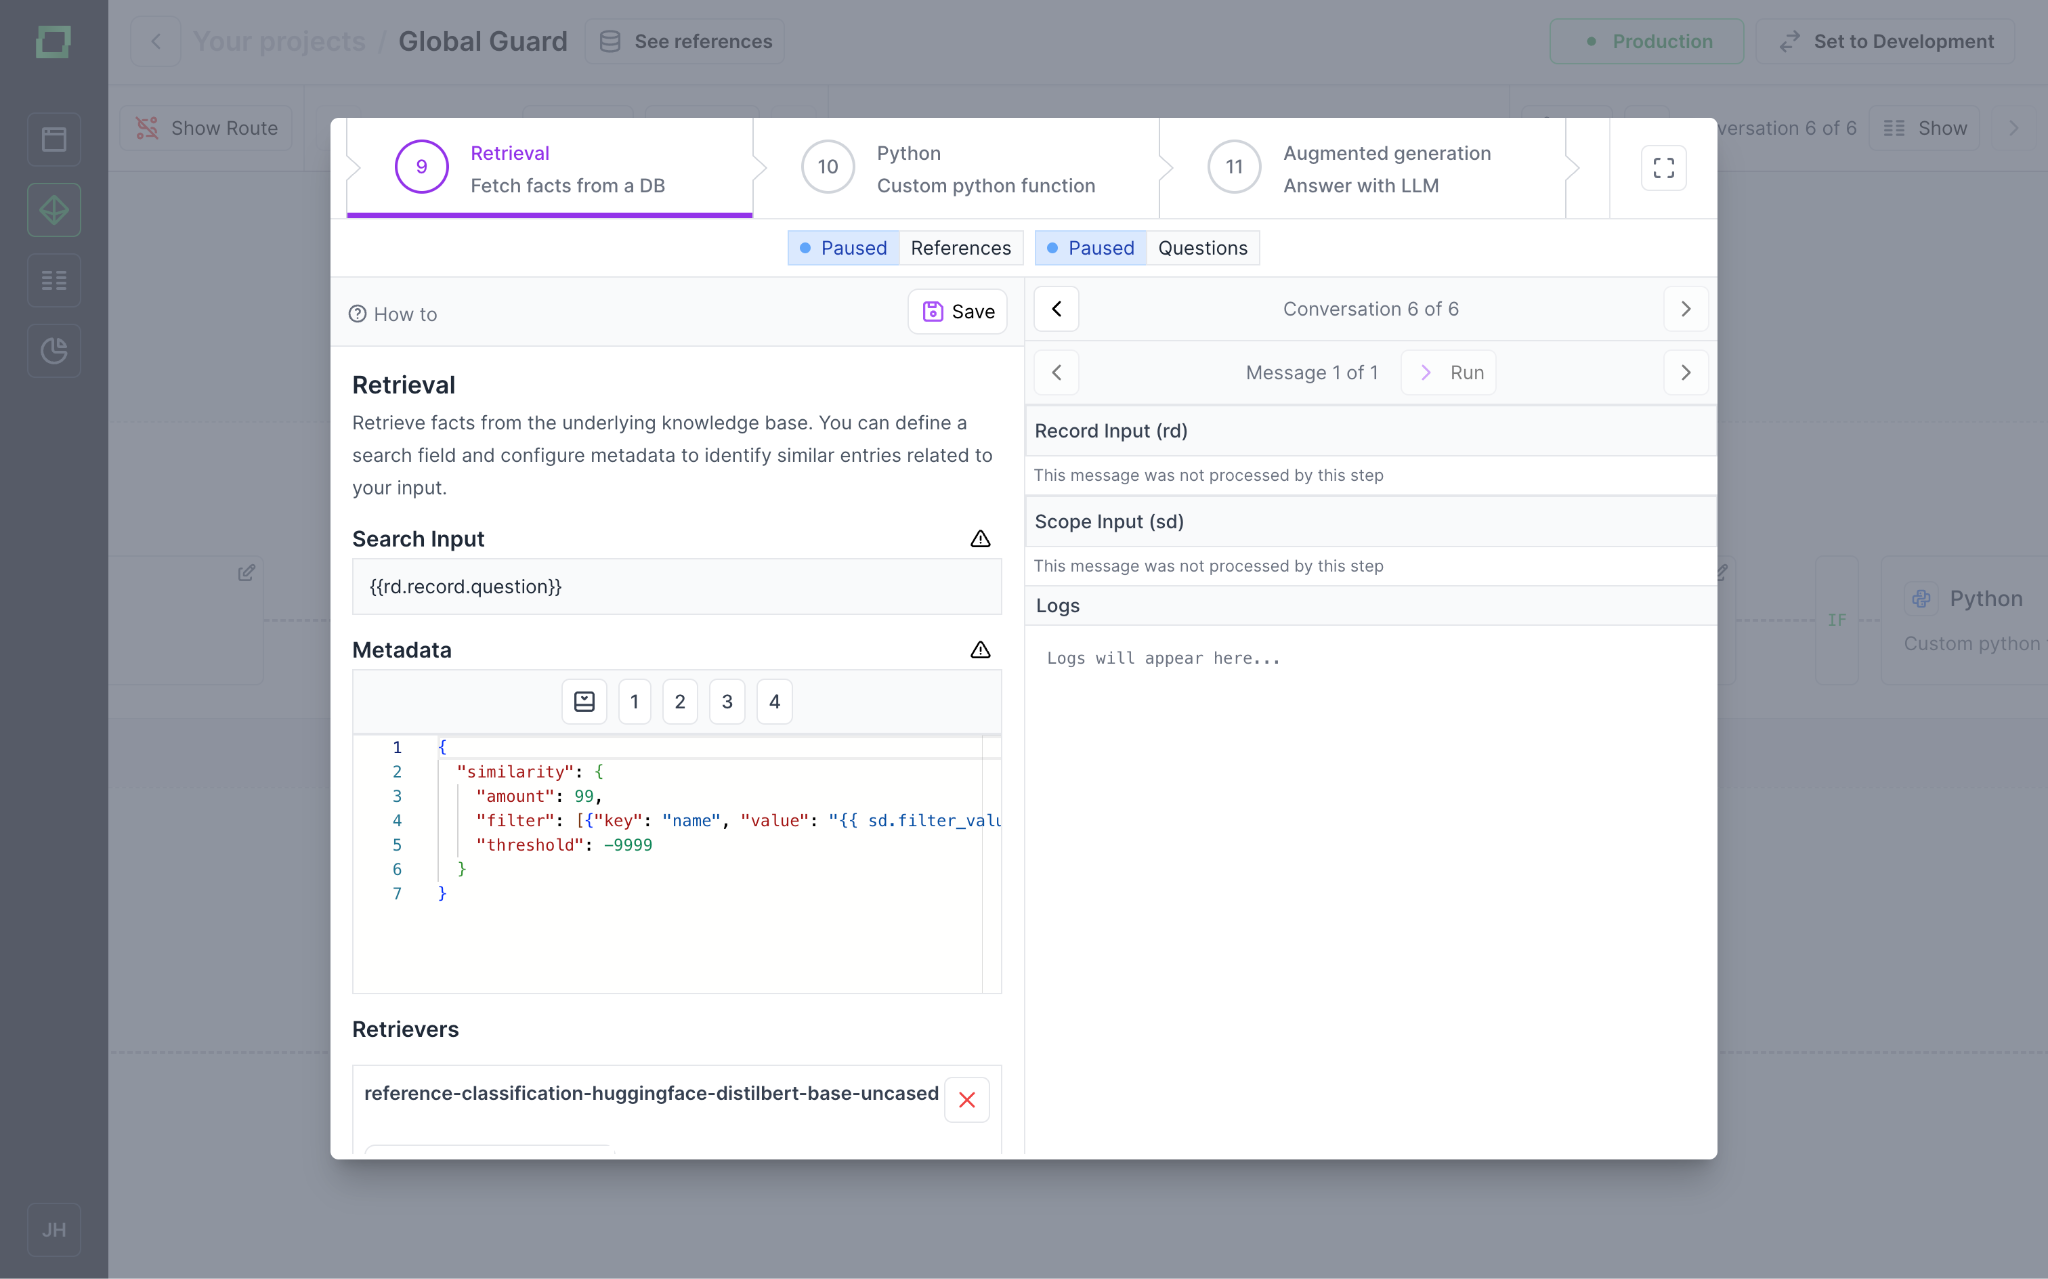Click the Metadata warning triangle icon
The width and height of the screenshot is (2048, 1279).
click(980, 650)
